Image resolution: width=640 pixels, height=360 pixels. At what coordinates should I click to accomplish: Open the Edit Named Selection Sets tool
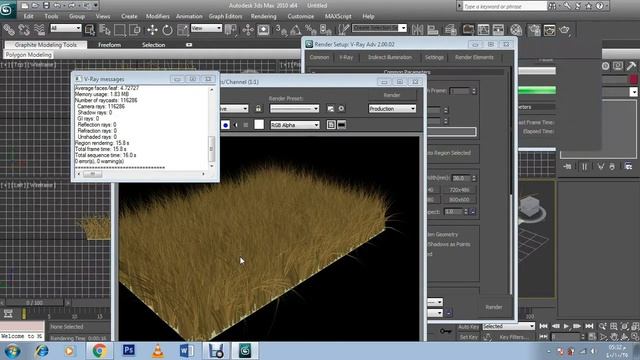[x=344, y=29]
